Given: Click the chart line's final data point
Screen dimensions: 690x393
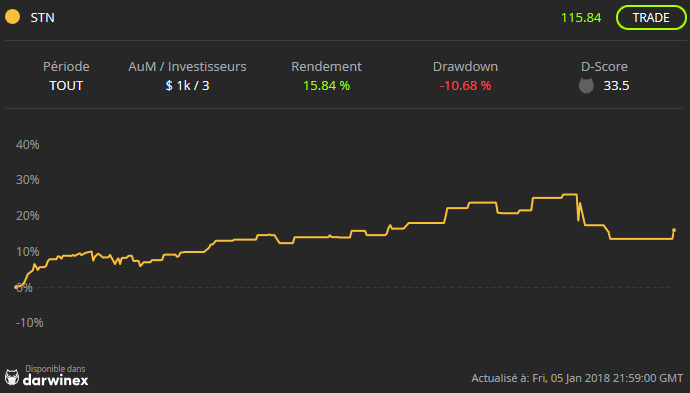Looking at the screenshot, I should pos(674,230).
